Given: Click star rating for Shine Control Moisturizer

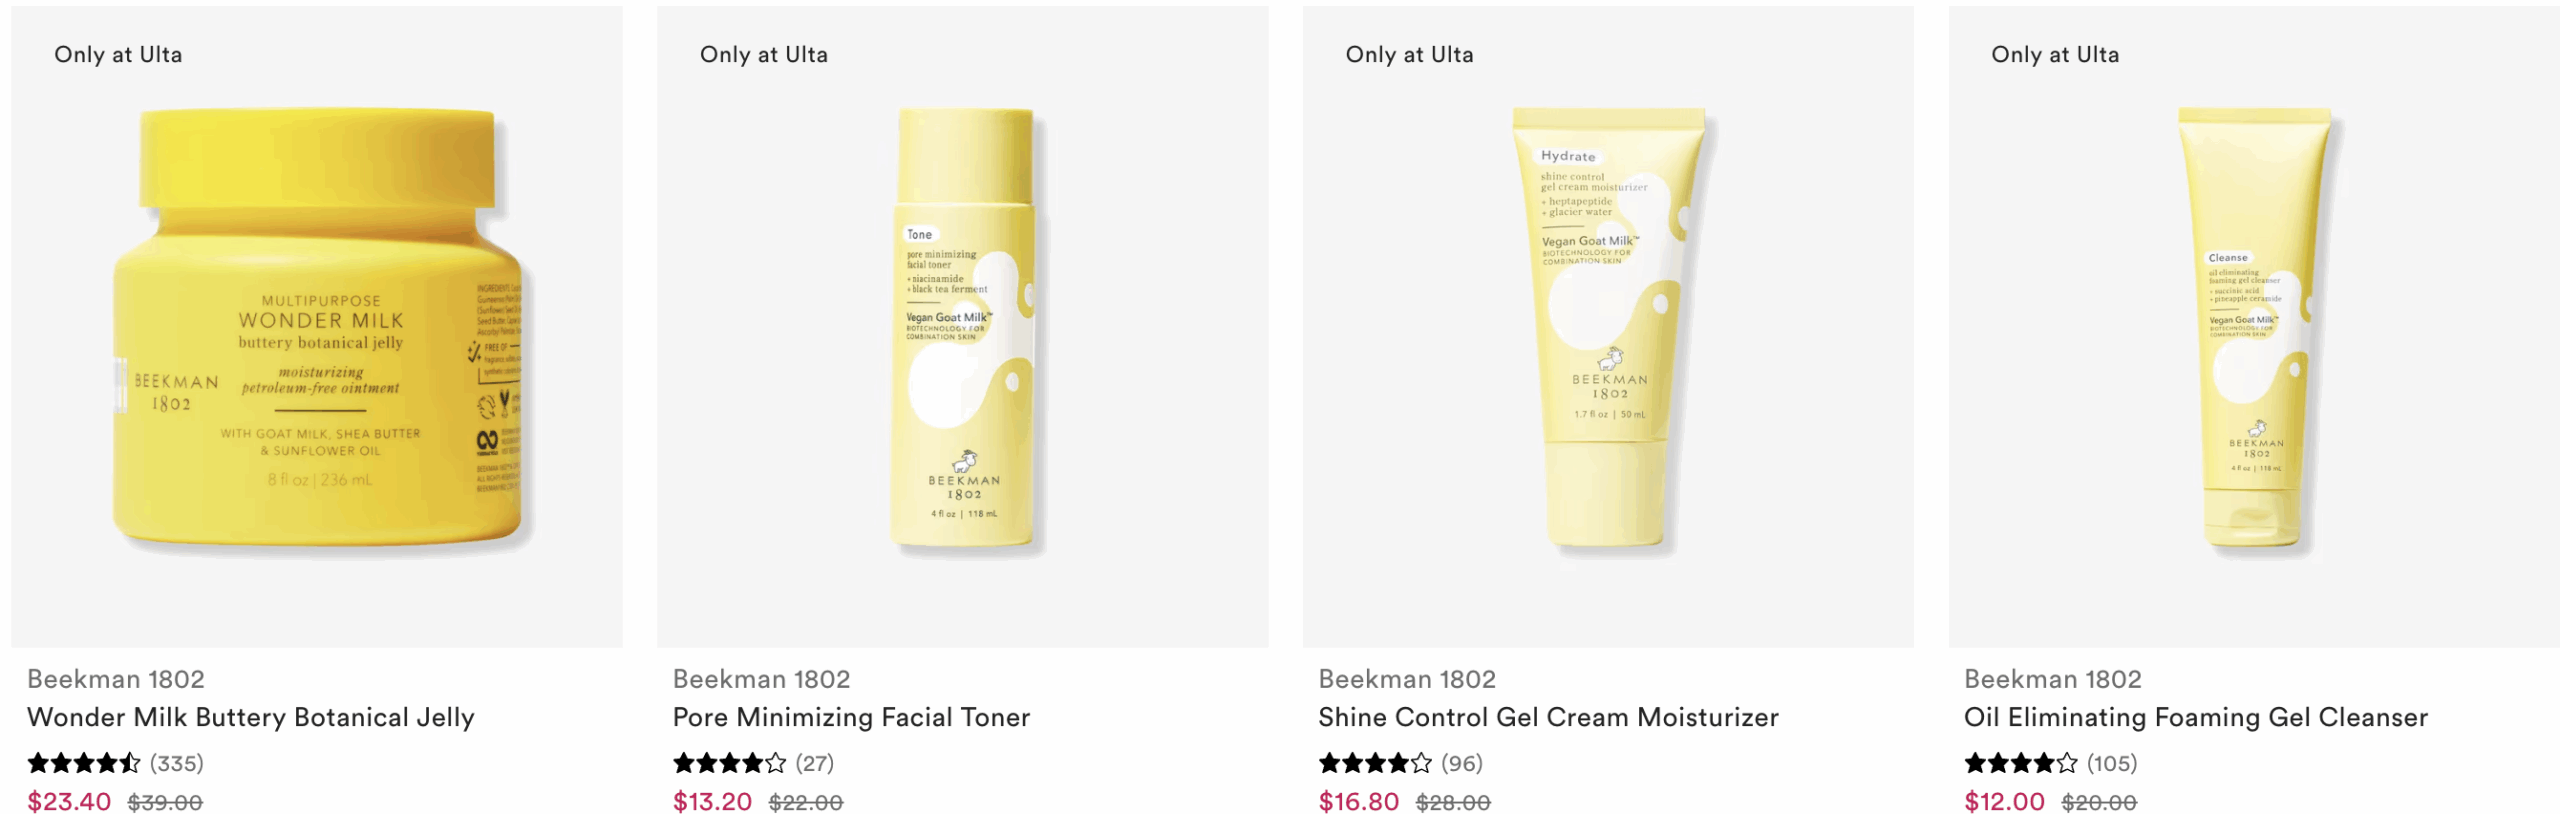Looking at the screenshot, I should pos(1375,764).
